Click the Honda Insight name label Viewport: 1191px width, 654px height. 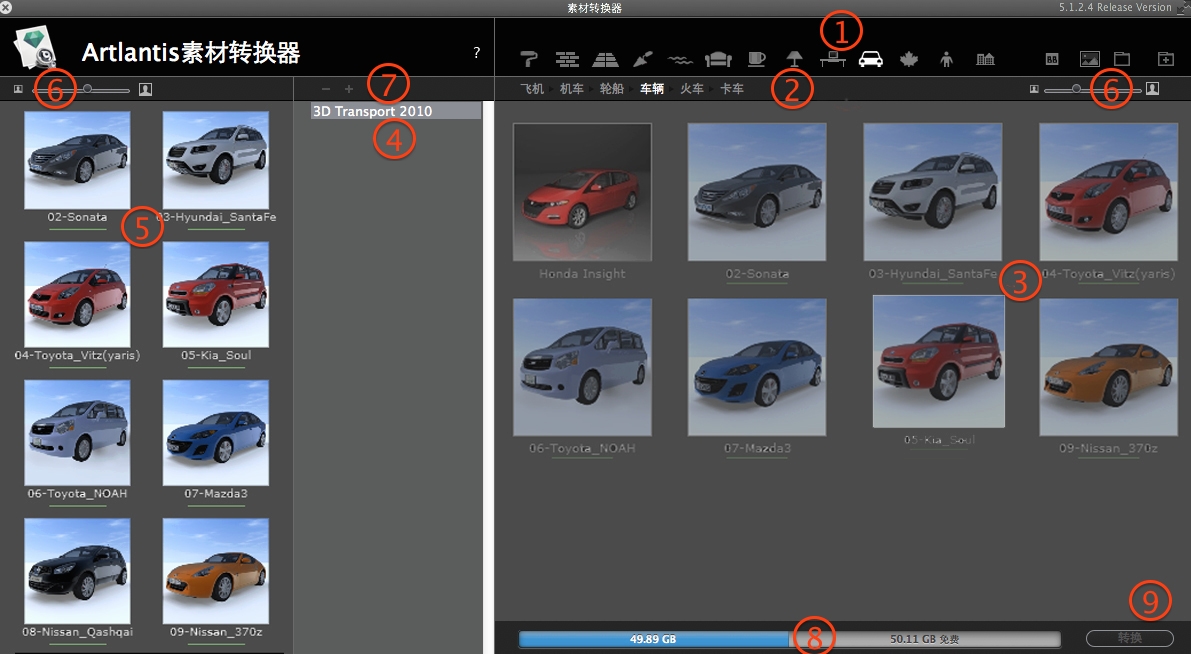point(583,274)
